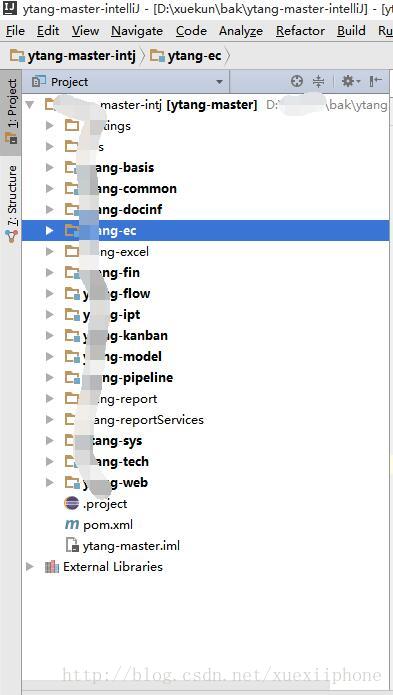Click the ytang-master.iml file icon
Image resolution: width=393 pixels, height=695 pixels.
[72, 546]
